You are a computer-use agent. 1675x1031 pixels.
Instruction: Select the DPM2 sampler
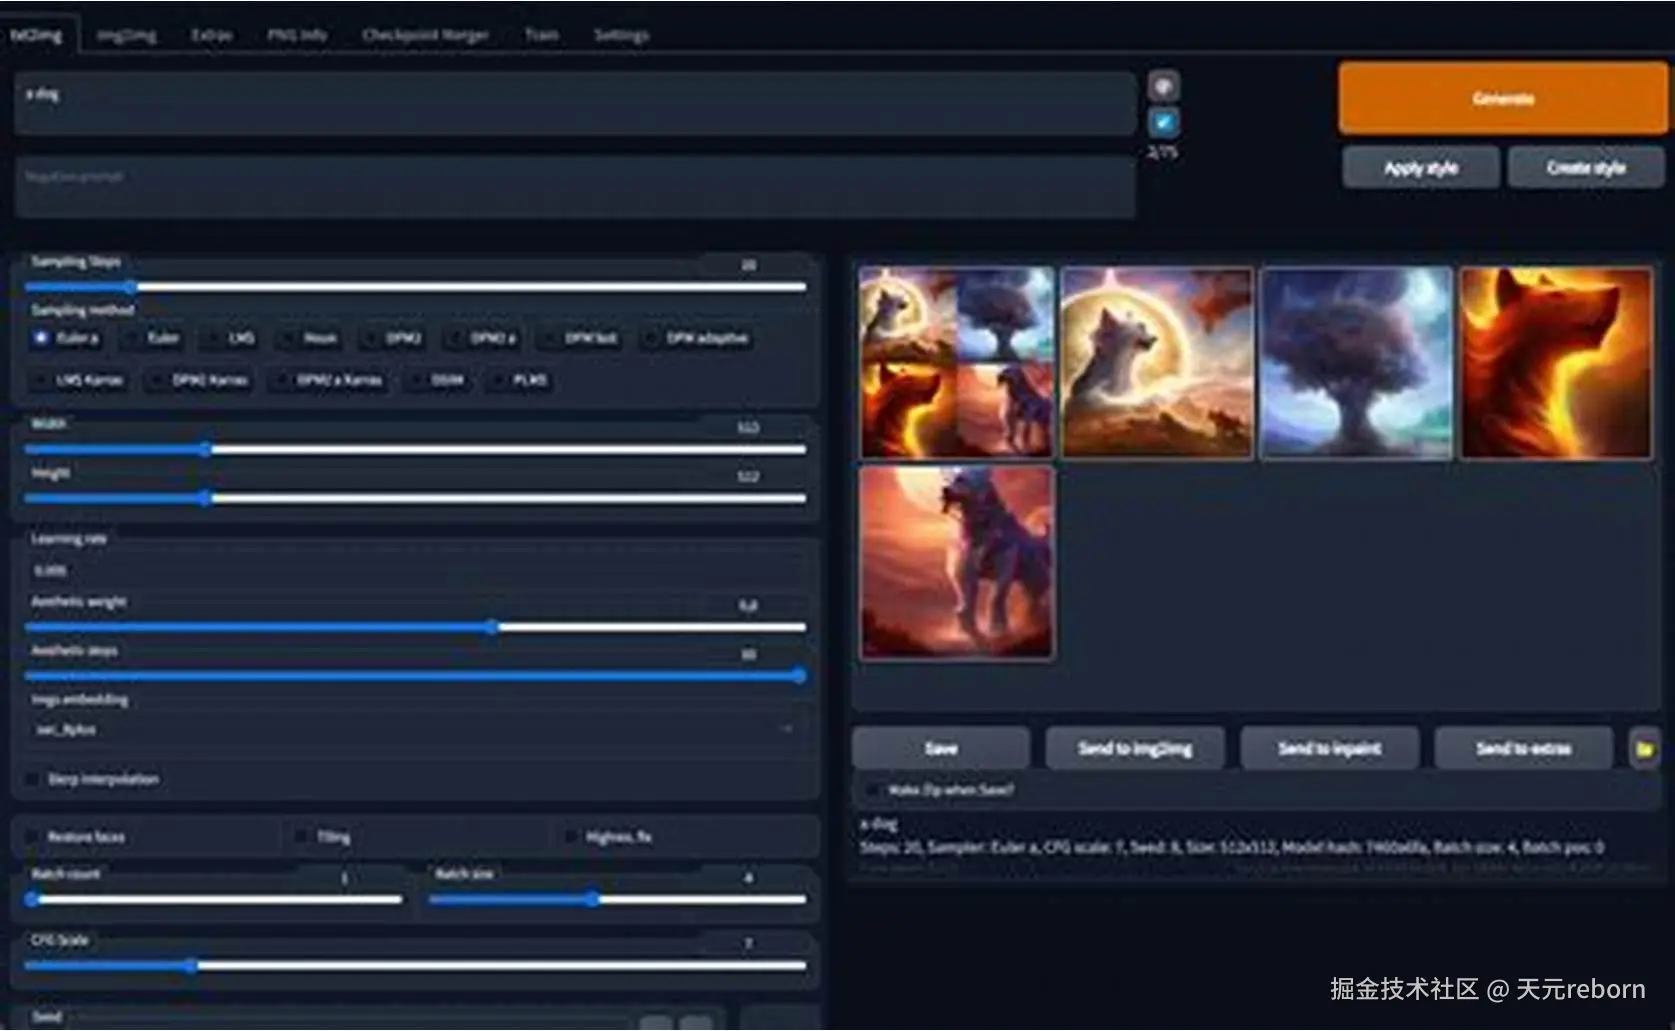[393, 338]
